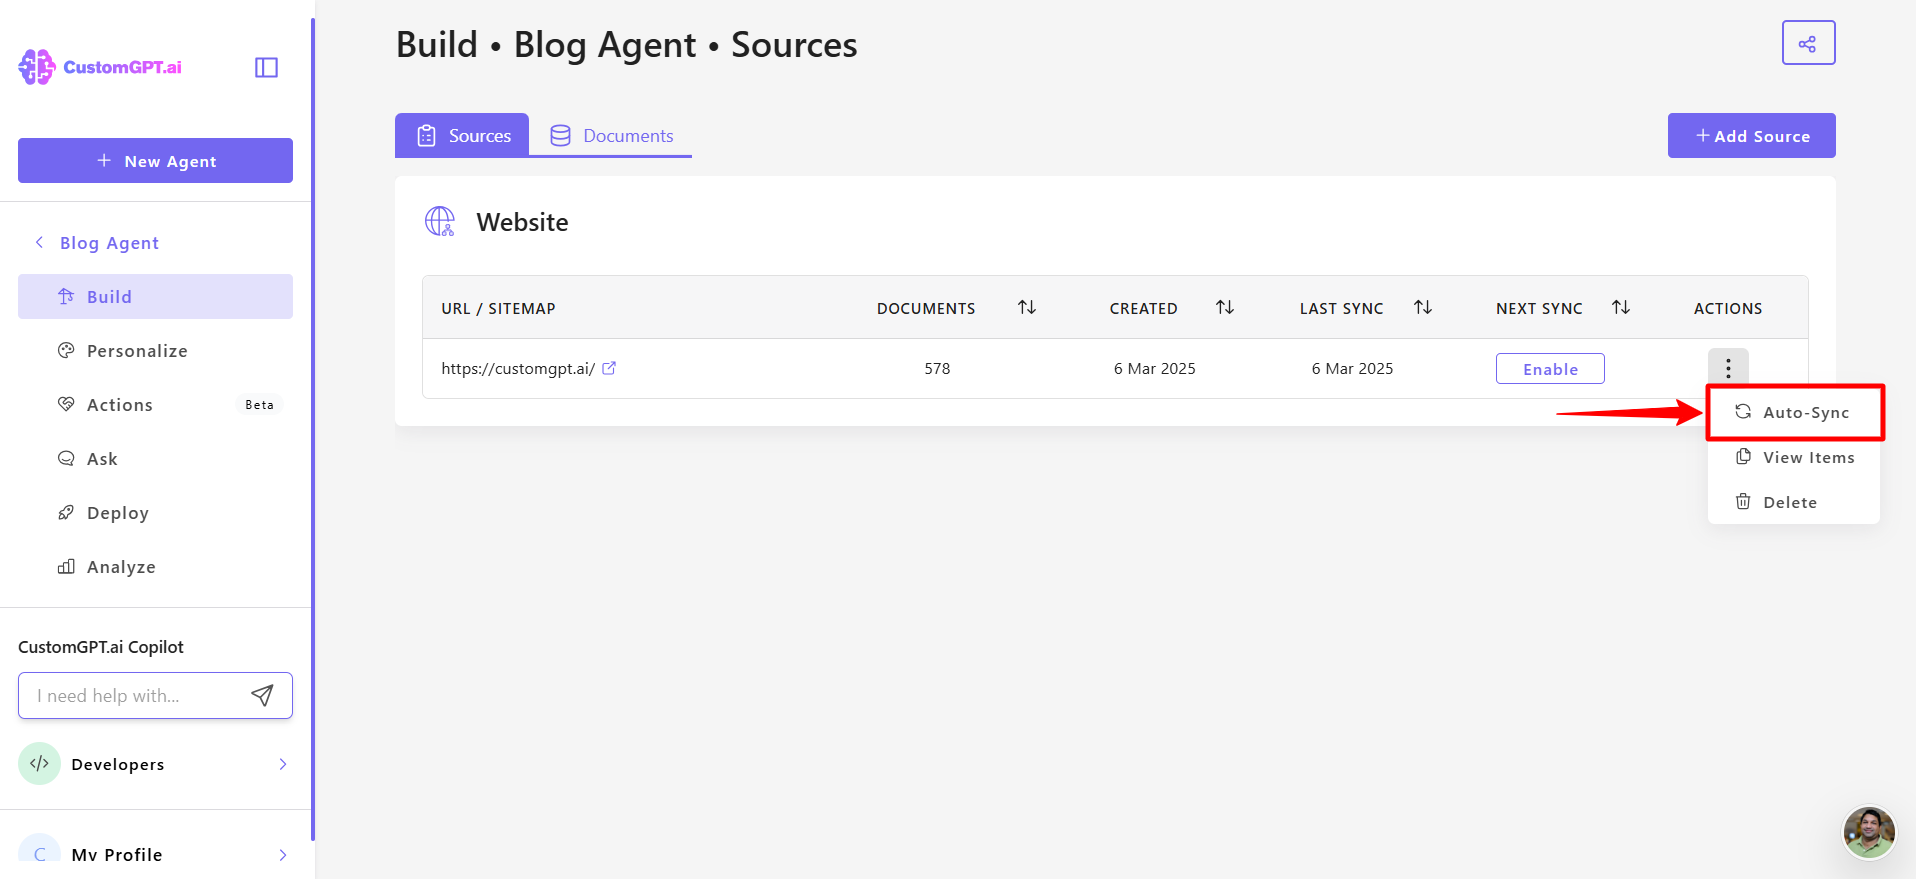This screenshot has width=1920, height=879.
Task: Click the New Agent button
Action: [155, 160]
